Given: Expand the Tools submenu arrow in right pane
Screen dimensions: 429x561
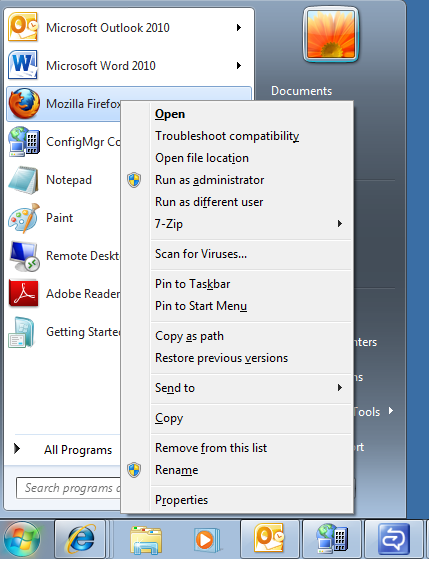Looking at the screenshot, I should tap(391, 411).
